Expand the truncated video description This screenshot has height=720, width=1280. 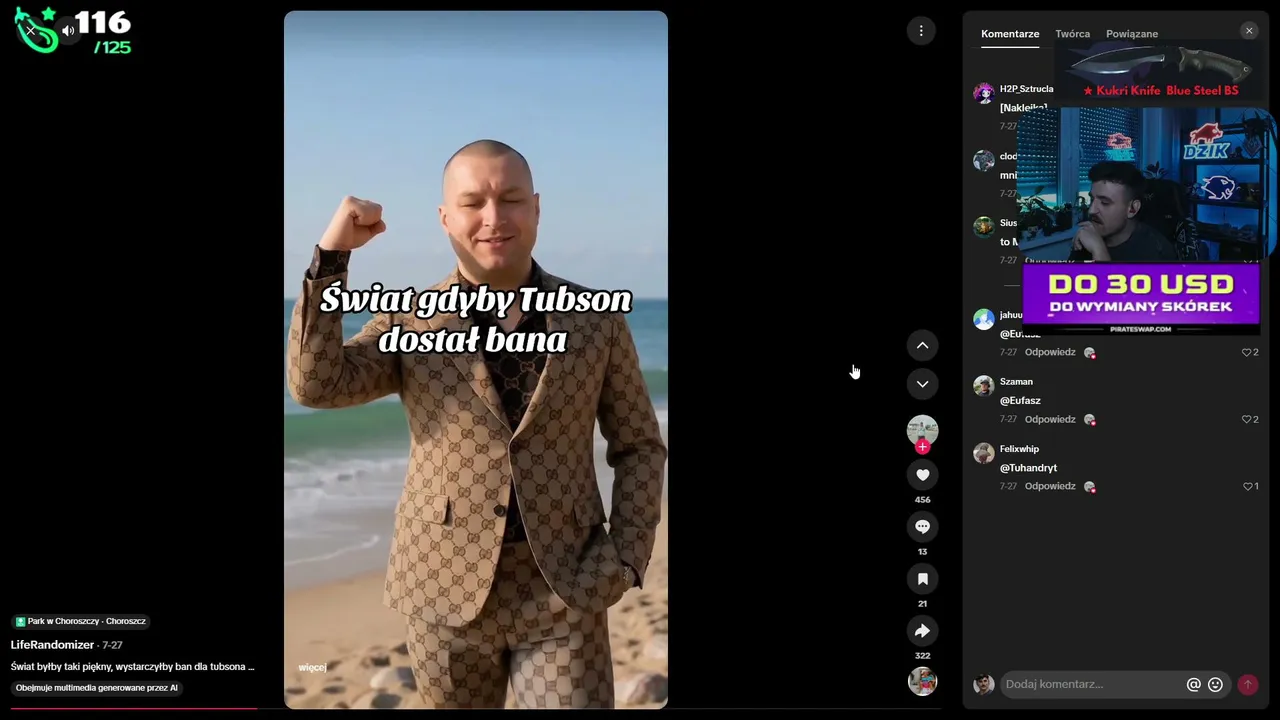133,666
